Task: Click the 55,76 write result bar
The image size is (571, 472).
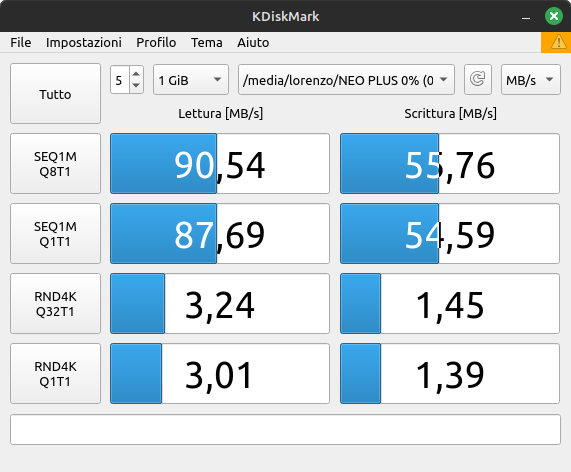Action: tap(450, 164)
